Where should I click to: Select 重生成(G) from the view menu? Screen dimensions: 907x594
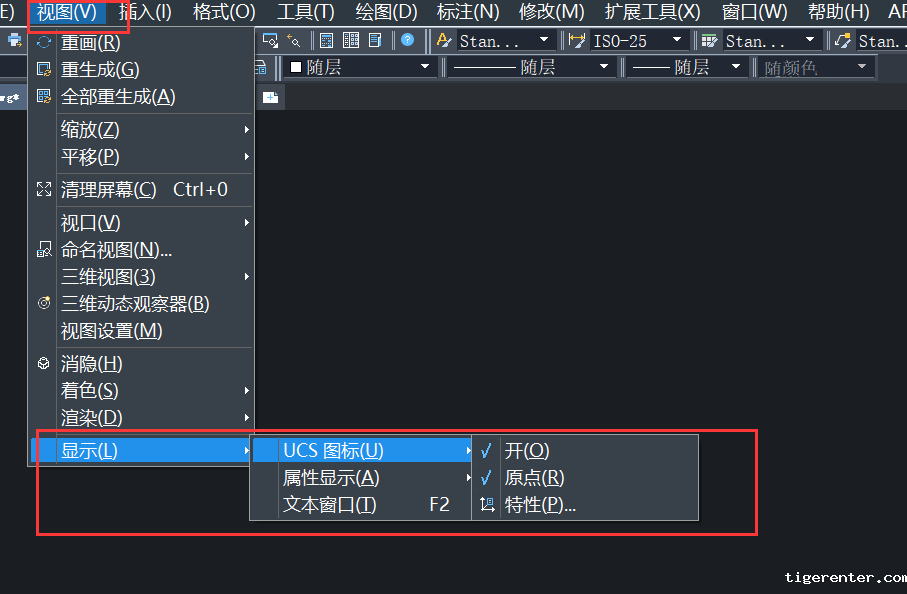tap(100, 70)
